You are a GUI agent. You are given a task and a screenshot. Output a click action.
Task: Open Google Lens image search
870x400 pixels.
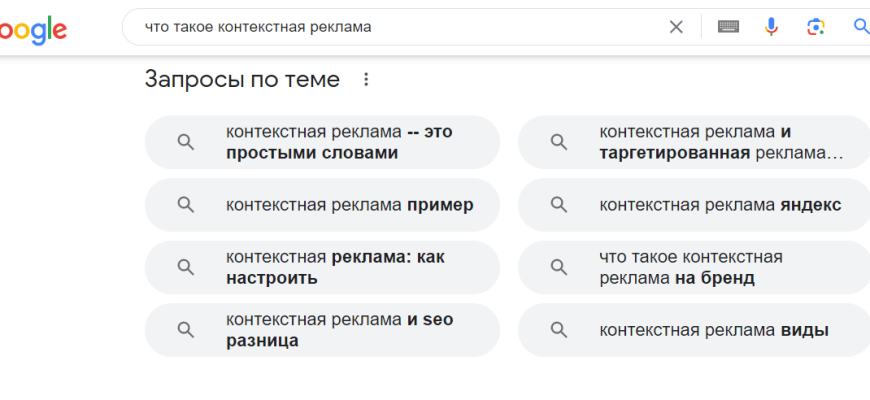816,27
